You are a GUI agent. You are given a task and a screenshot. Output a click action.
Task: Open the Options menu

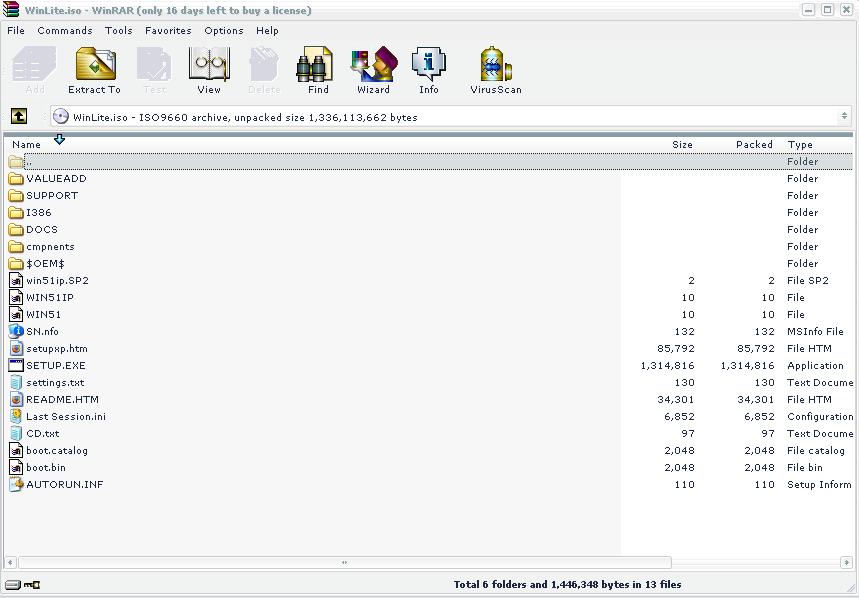click(x=224, y=31)
